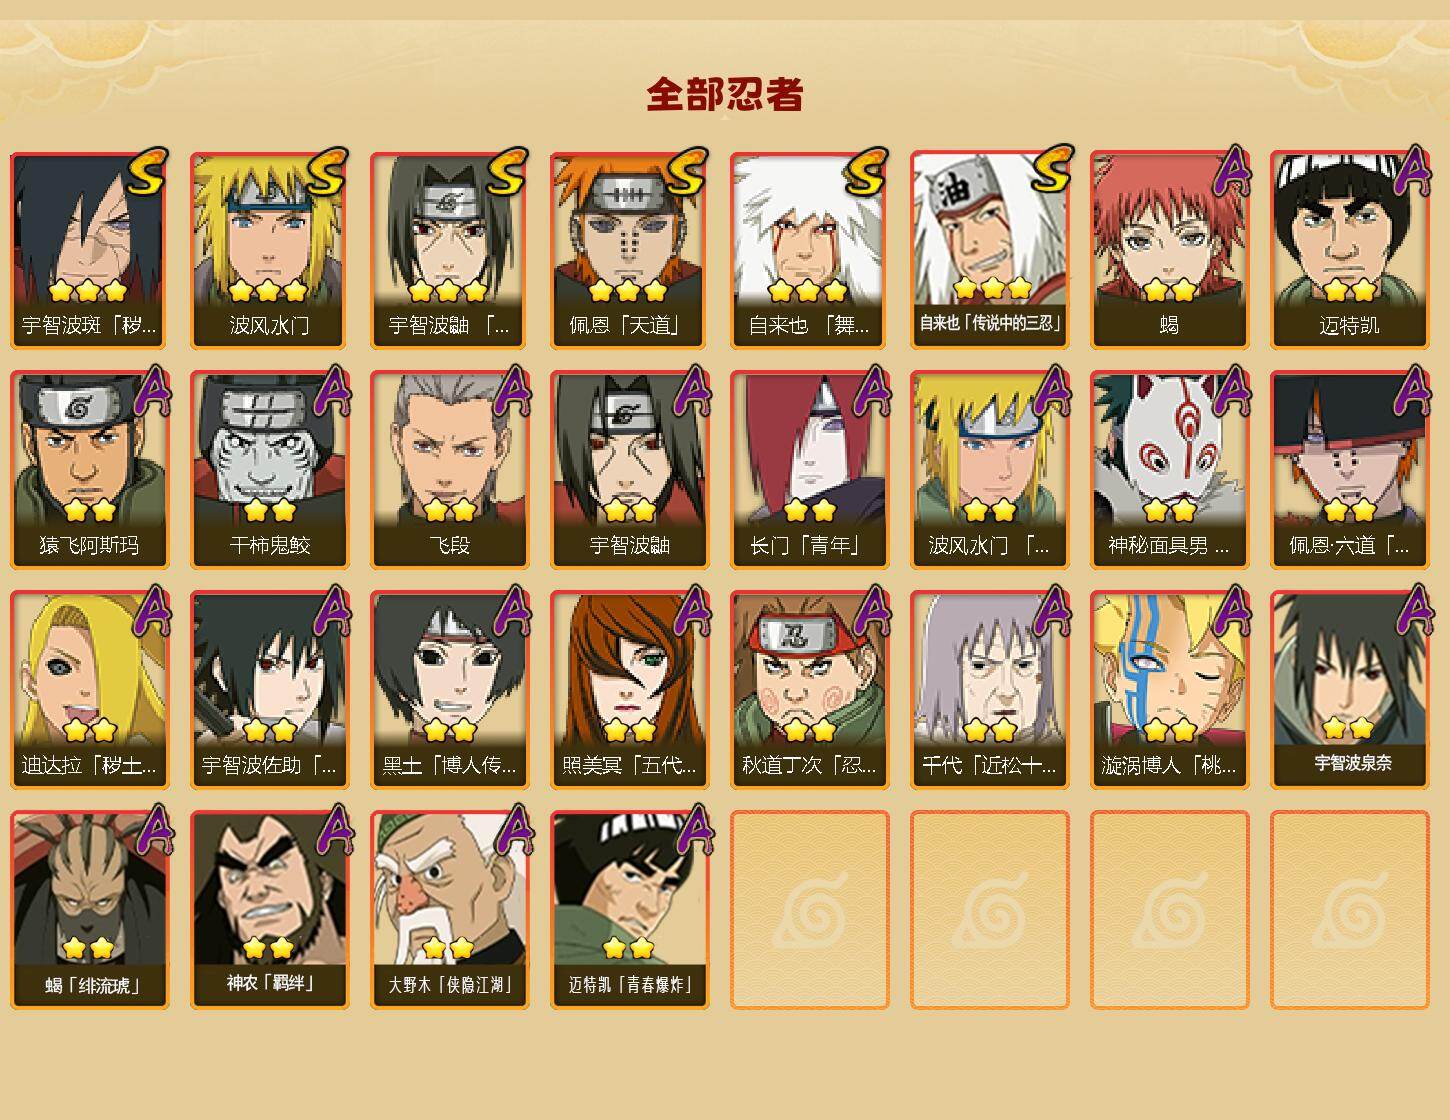
Task: Select the 波风水门 S-rank ninja card
Action: [x=269, y=250]
